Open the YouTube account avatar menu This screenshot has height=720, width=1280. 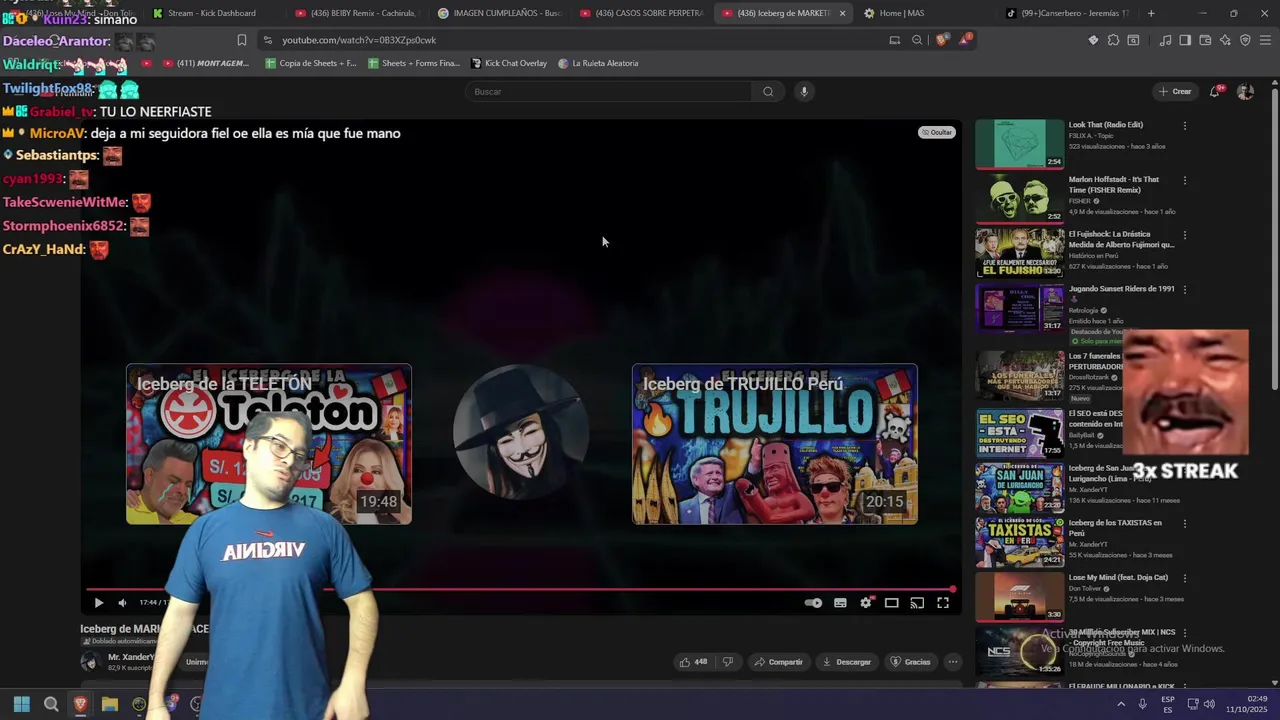point(1245,91)
